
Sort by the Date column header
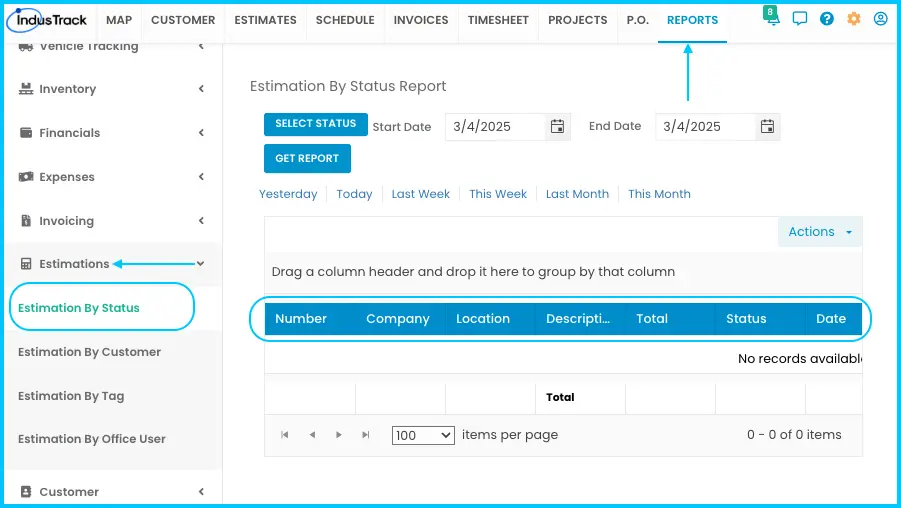pyautogui.click(x=834, y=319)
